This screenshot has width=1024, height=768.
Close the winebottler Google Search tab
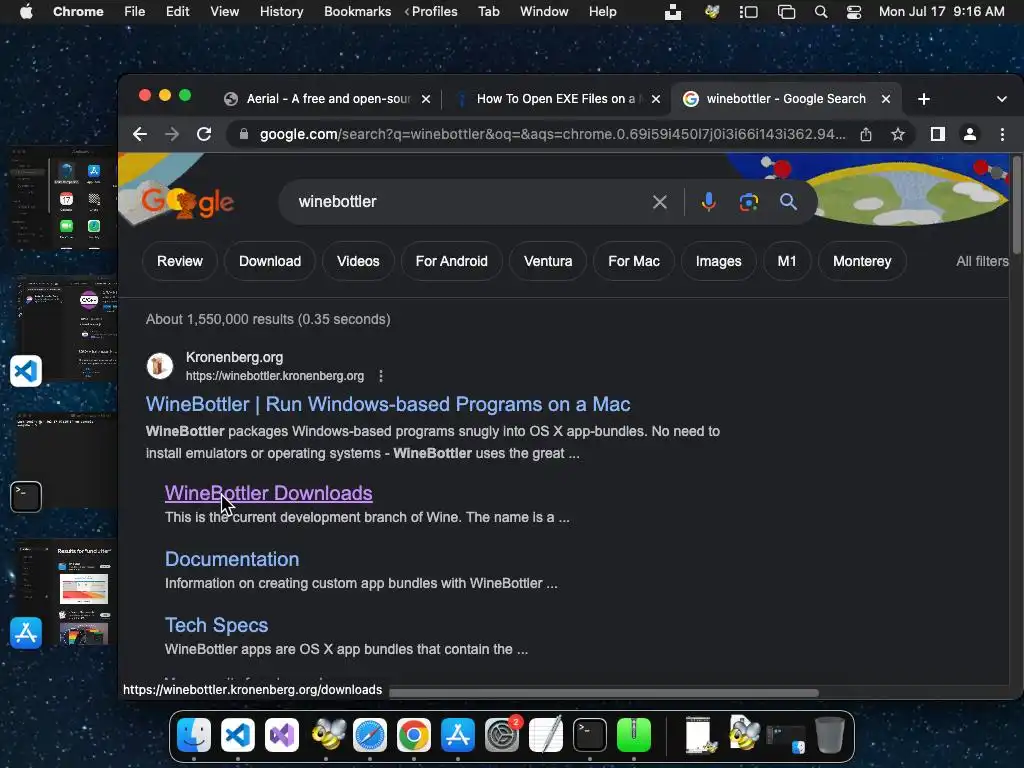tap(886, 99)
